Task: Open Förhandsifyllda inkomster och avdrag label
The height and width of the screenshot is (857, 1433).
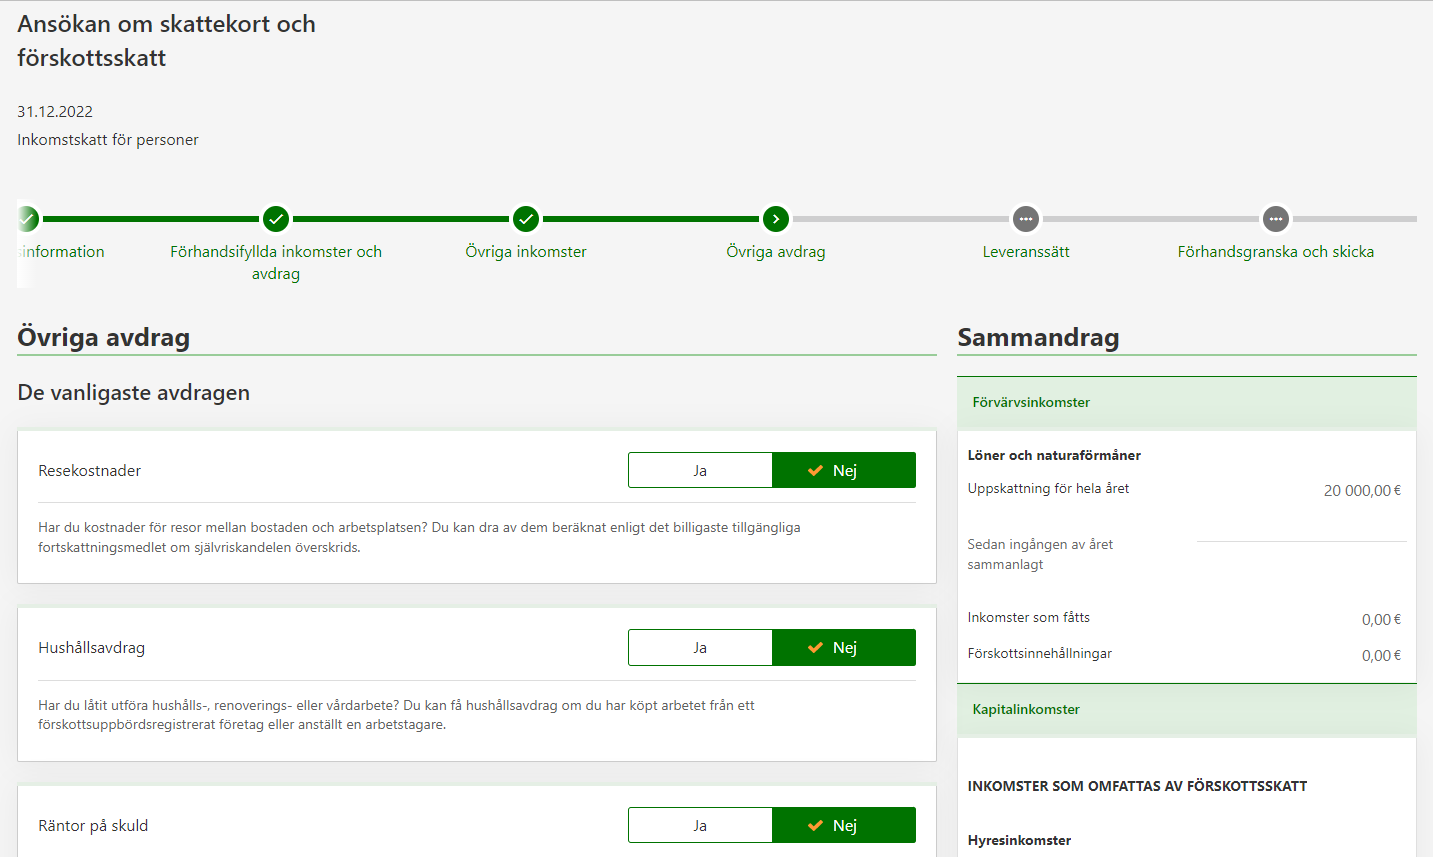Action: coord(276,262)
